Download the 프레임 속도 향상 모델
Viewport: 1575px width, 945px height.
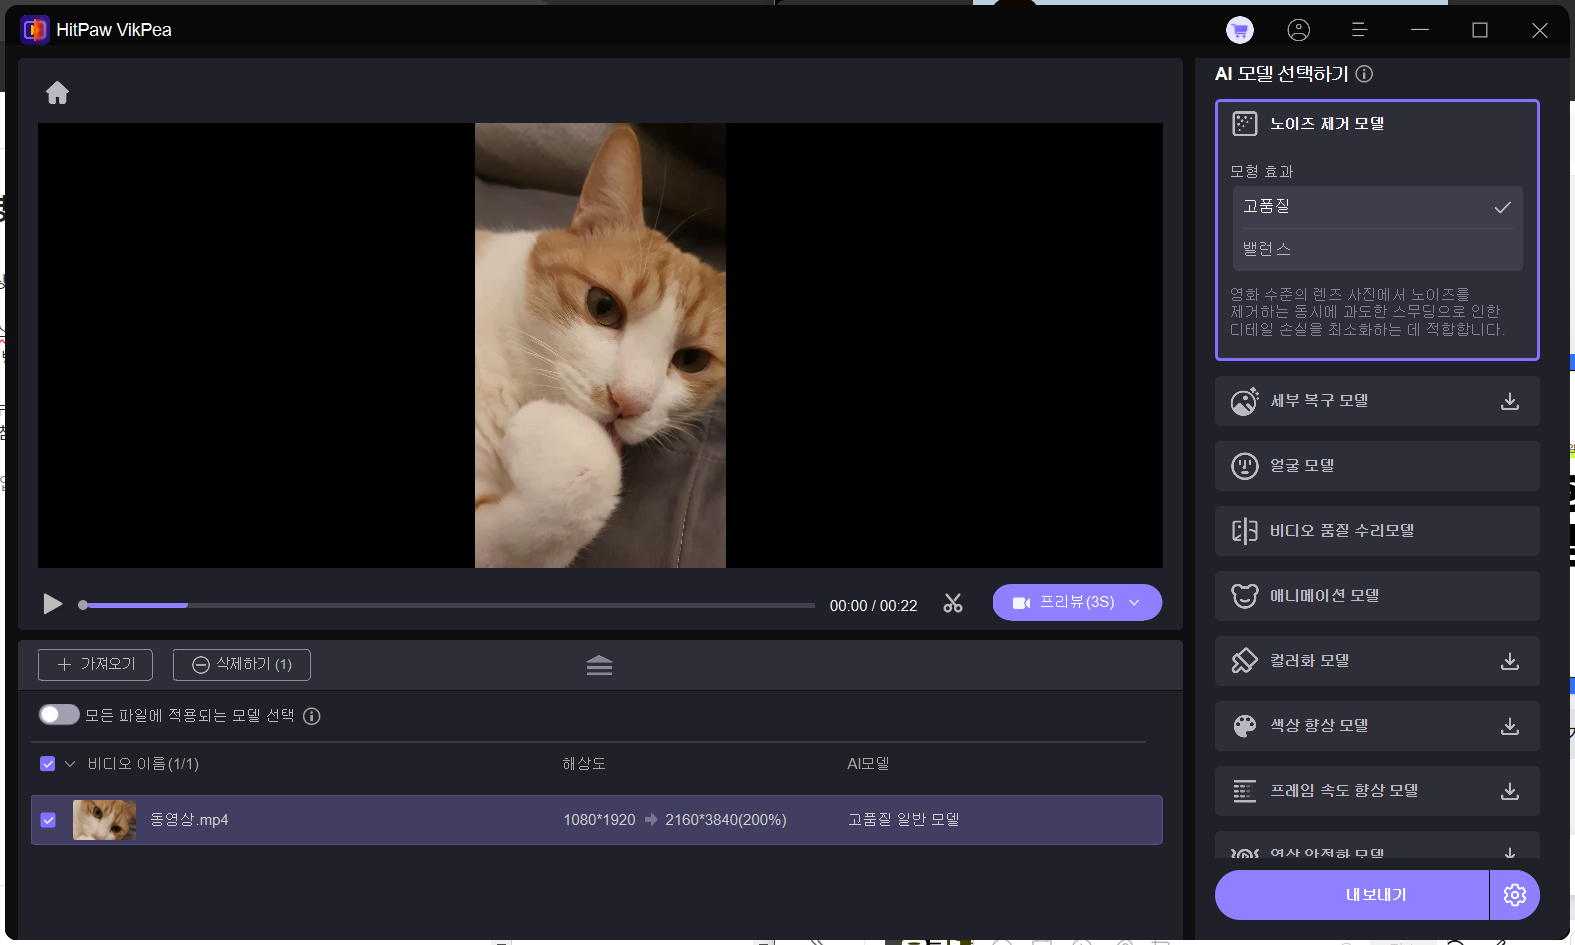click(x=1509, y=791)
